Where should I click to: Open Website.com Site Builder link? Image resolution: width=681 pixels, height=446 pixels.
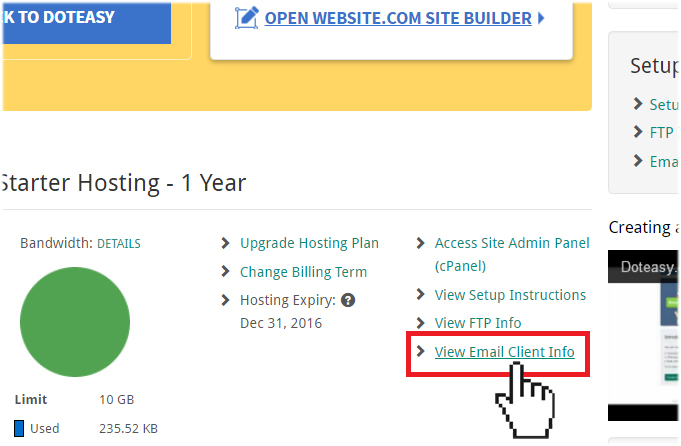[x=398, y=18]
